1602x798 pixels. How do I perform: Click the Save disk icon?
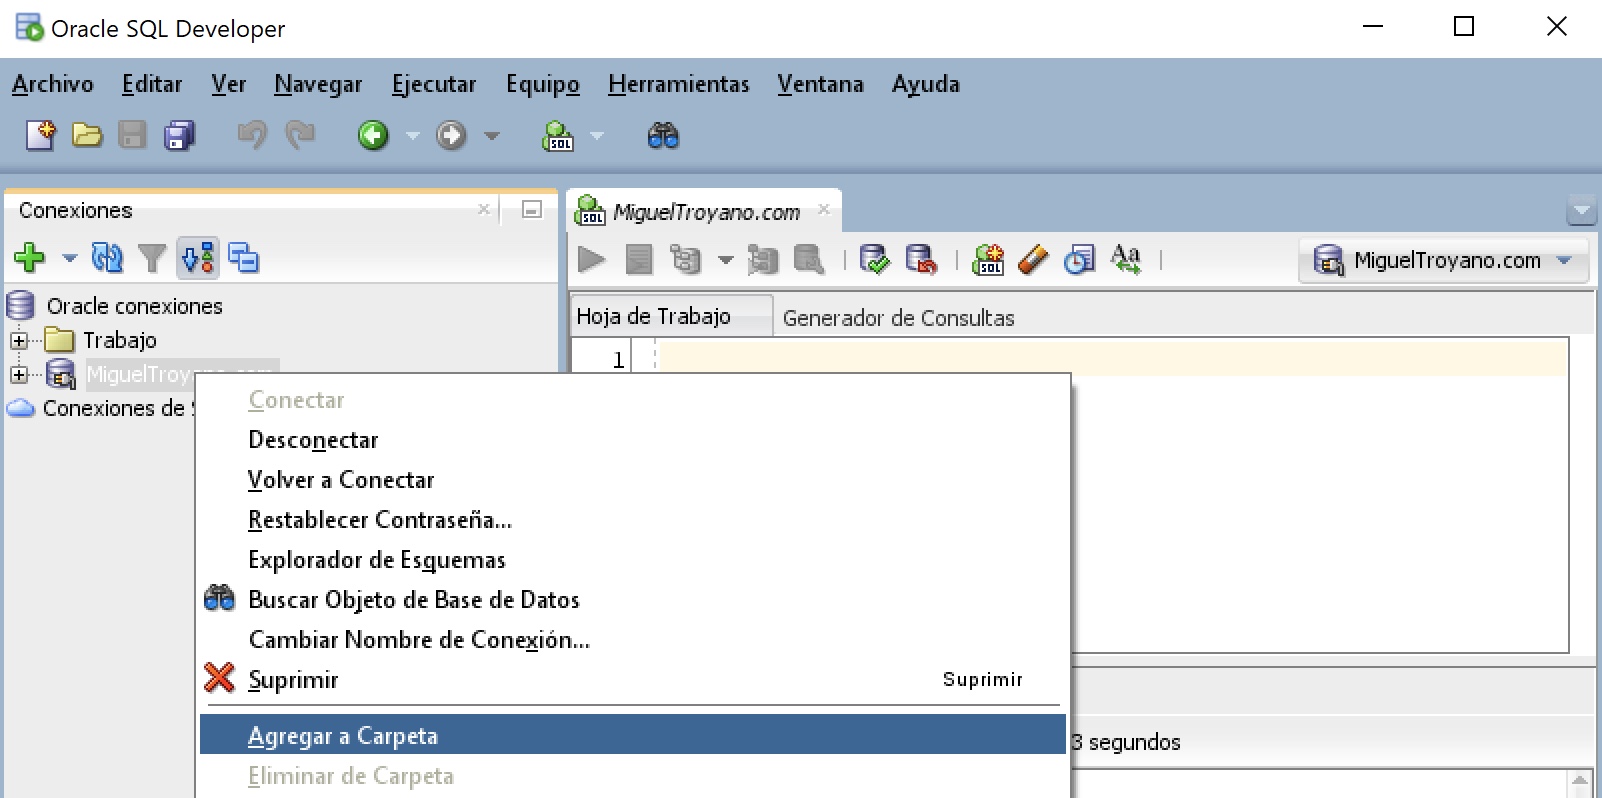132,135
